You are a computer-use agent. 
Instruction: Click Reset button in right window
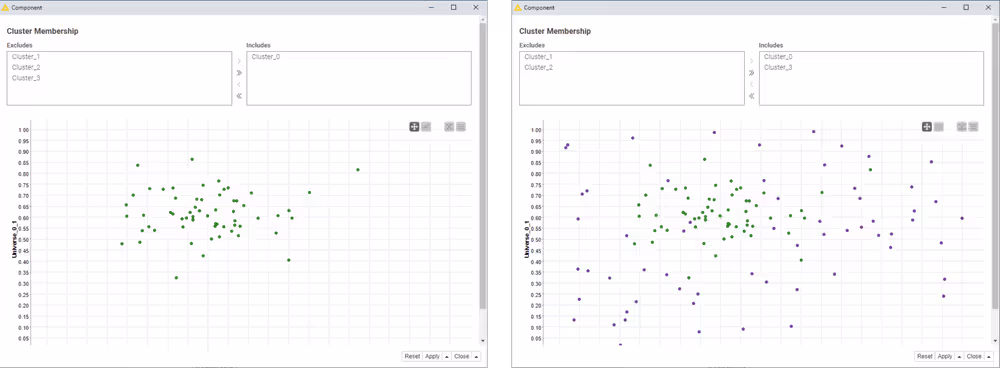pos(925,357)
